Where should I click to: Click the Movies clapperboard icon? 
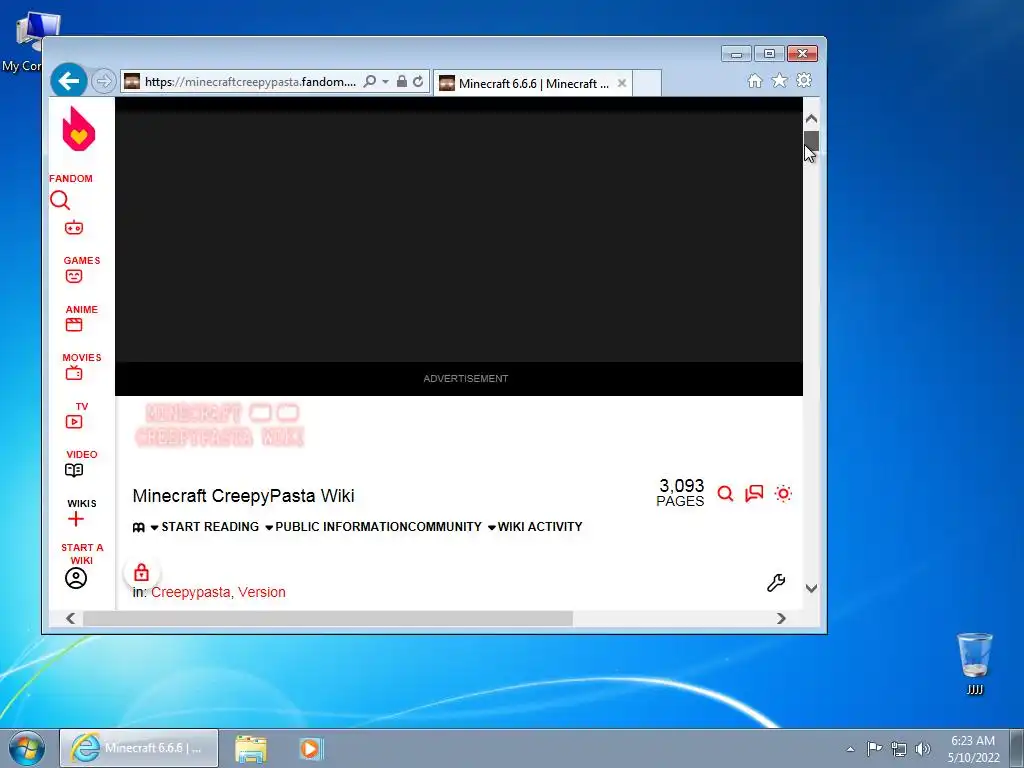point(74,325)
